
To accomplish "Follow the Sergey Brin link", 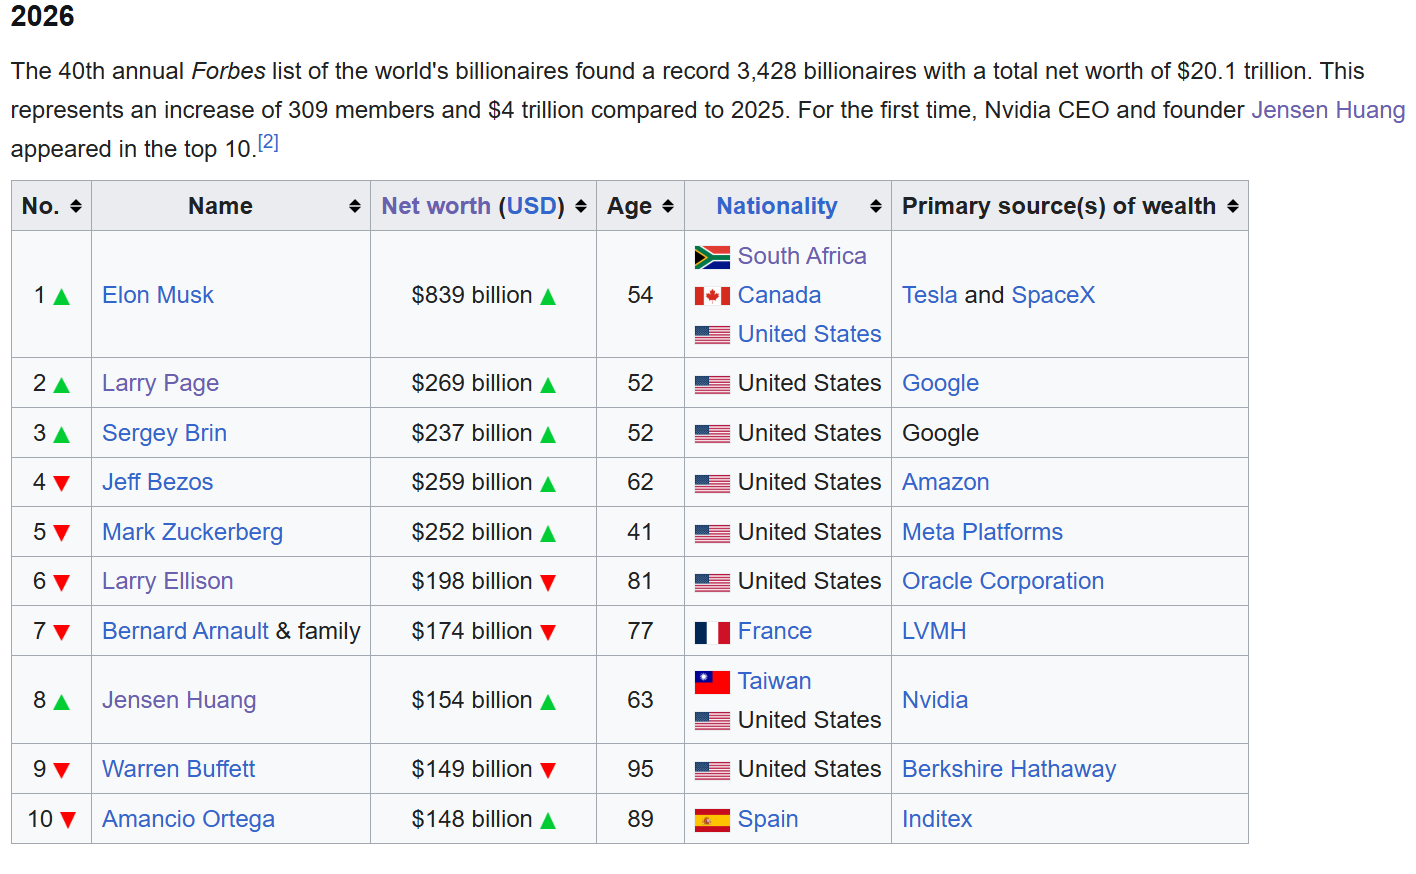I will pos(164,433).
